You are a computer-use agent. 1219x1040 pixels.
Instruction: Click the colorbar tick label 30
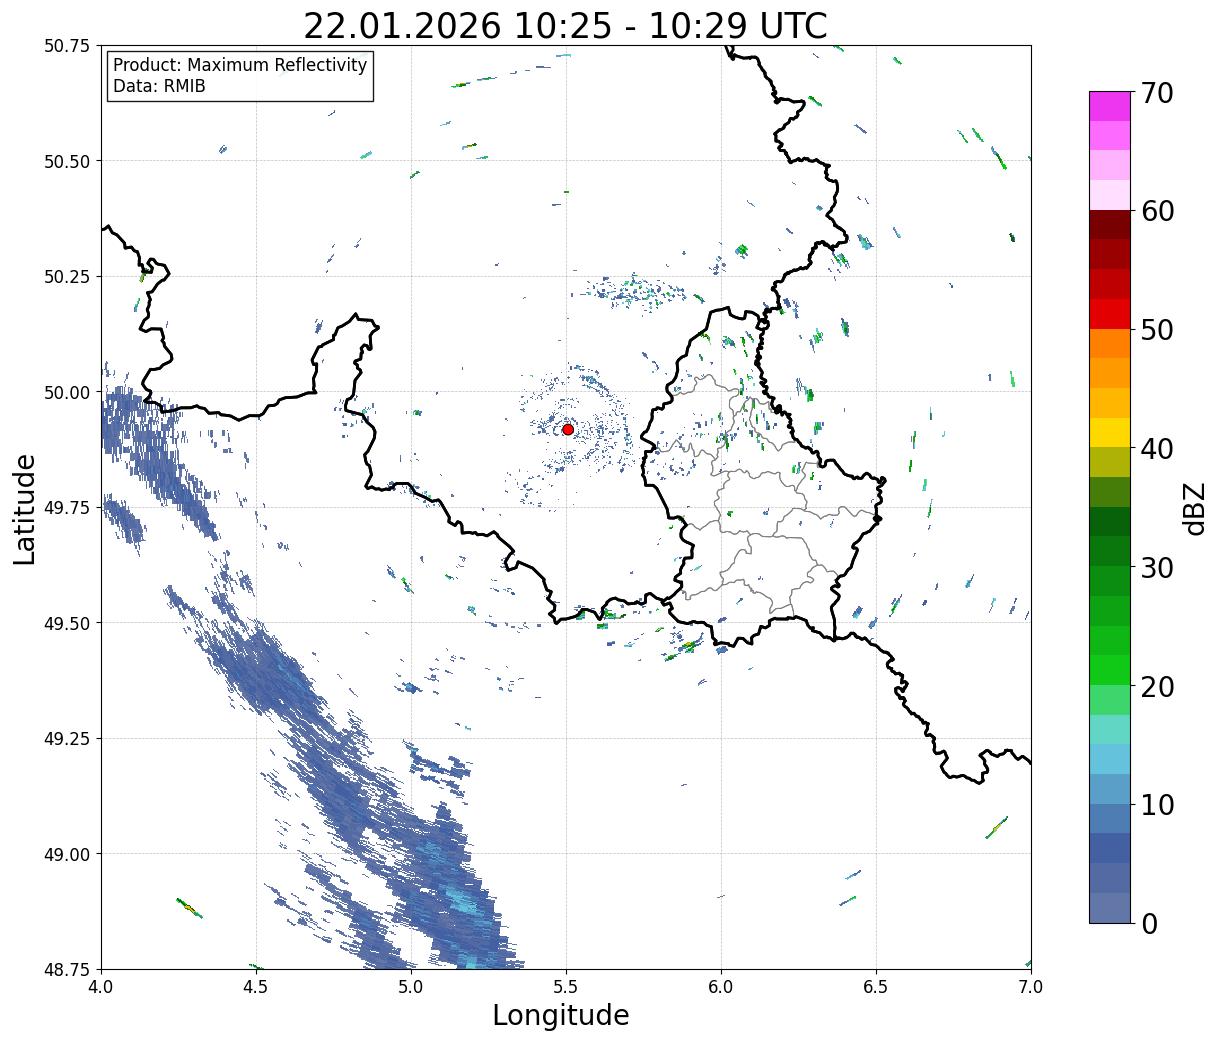[1156, 568]
